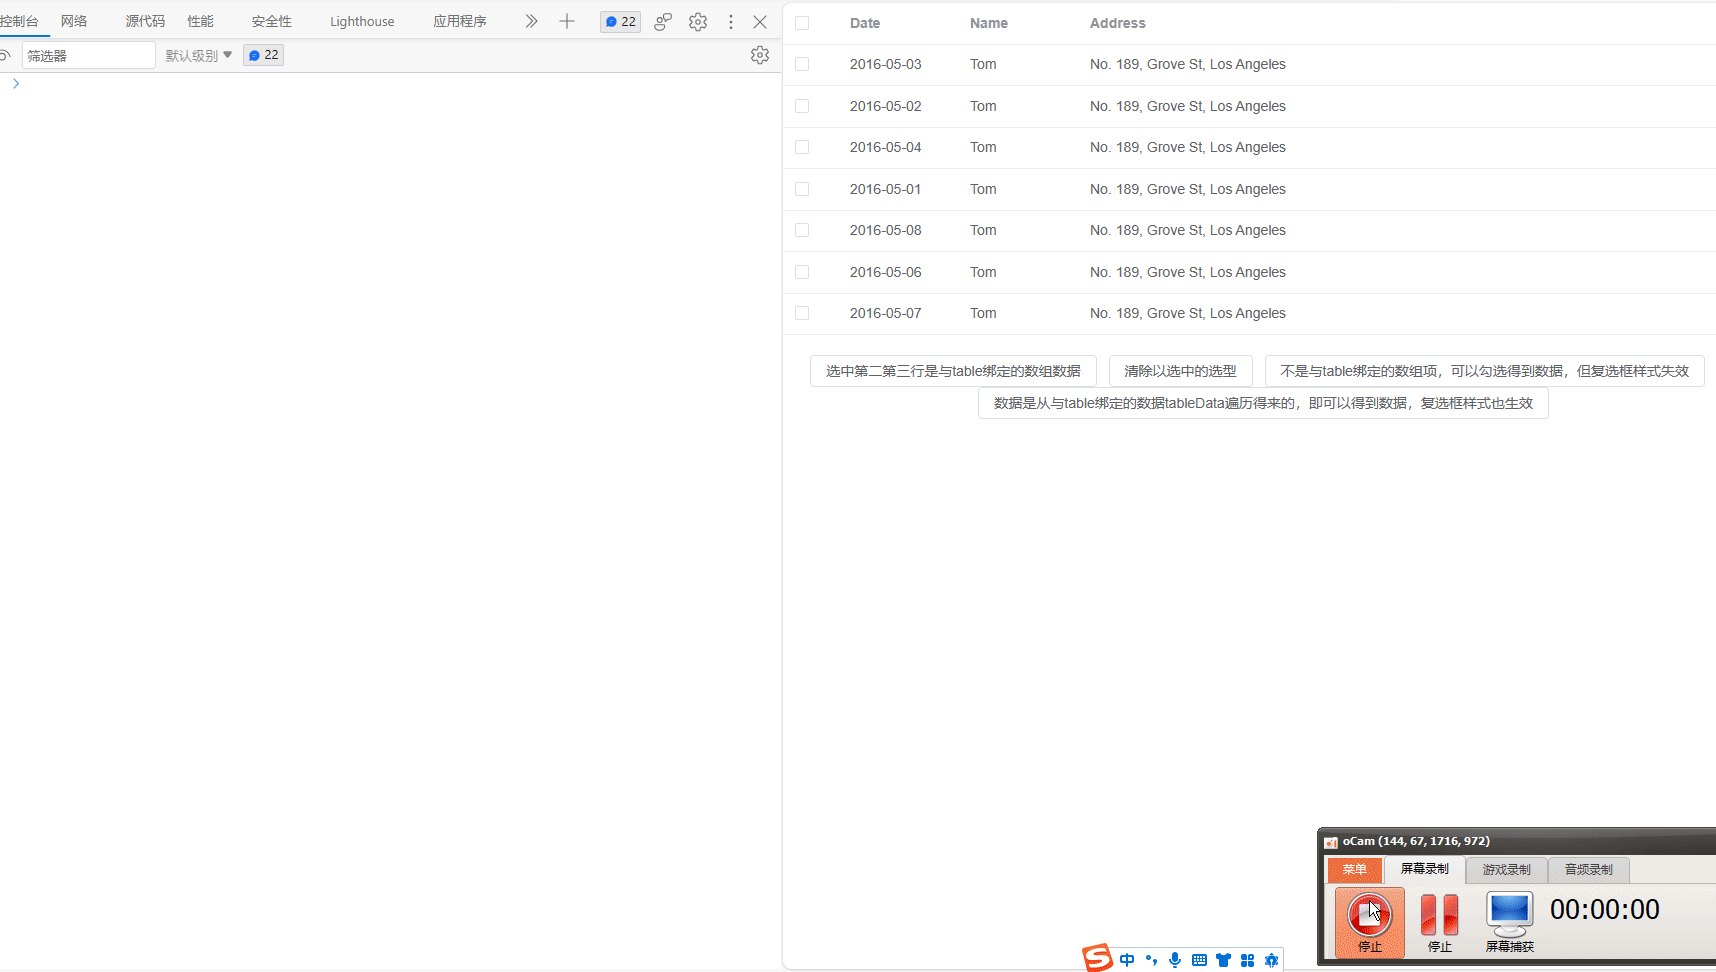Click Tom in the 2016-05-01 row
The image size is (1716, 972).
(x=983, y=189)
